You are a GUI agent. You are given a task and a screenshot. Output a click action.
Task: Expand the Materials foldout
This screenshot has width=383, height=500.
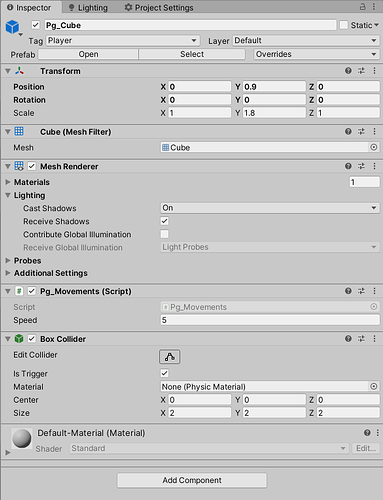pyautogui.click(x=8, y=182)
